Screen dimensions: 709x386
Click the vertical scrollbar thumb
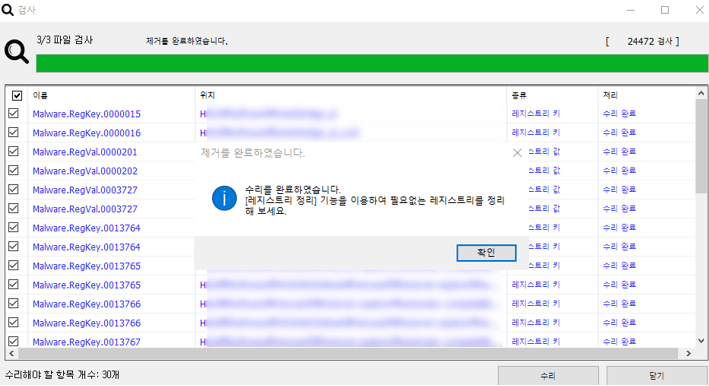(x=701, y=147)
